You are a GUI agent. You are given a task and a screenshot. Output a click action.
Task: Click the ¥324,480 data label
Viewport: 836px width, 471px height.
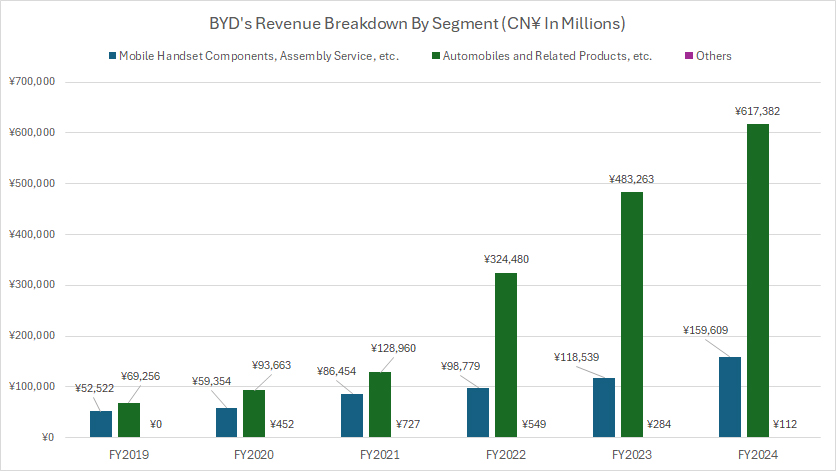coord(507,259)
